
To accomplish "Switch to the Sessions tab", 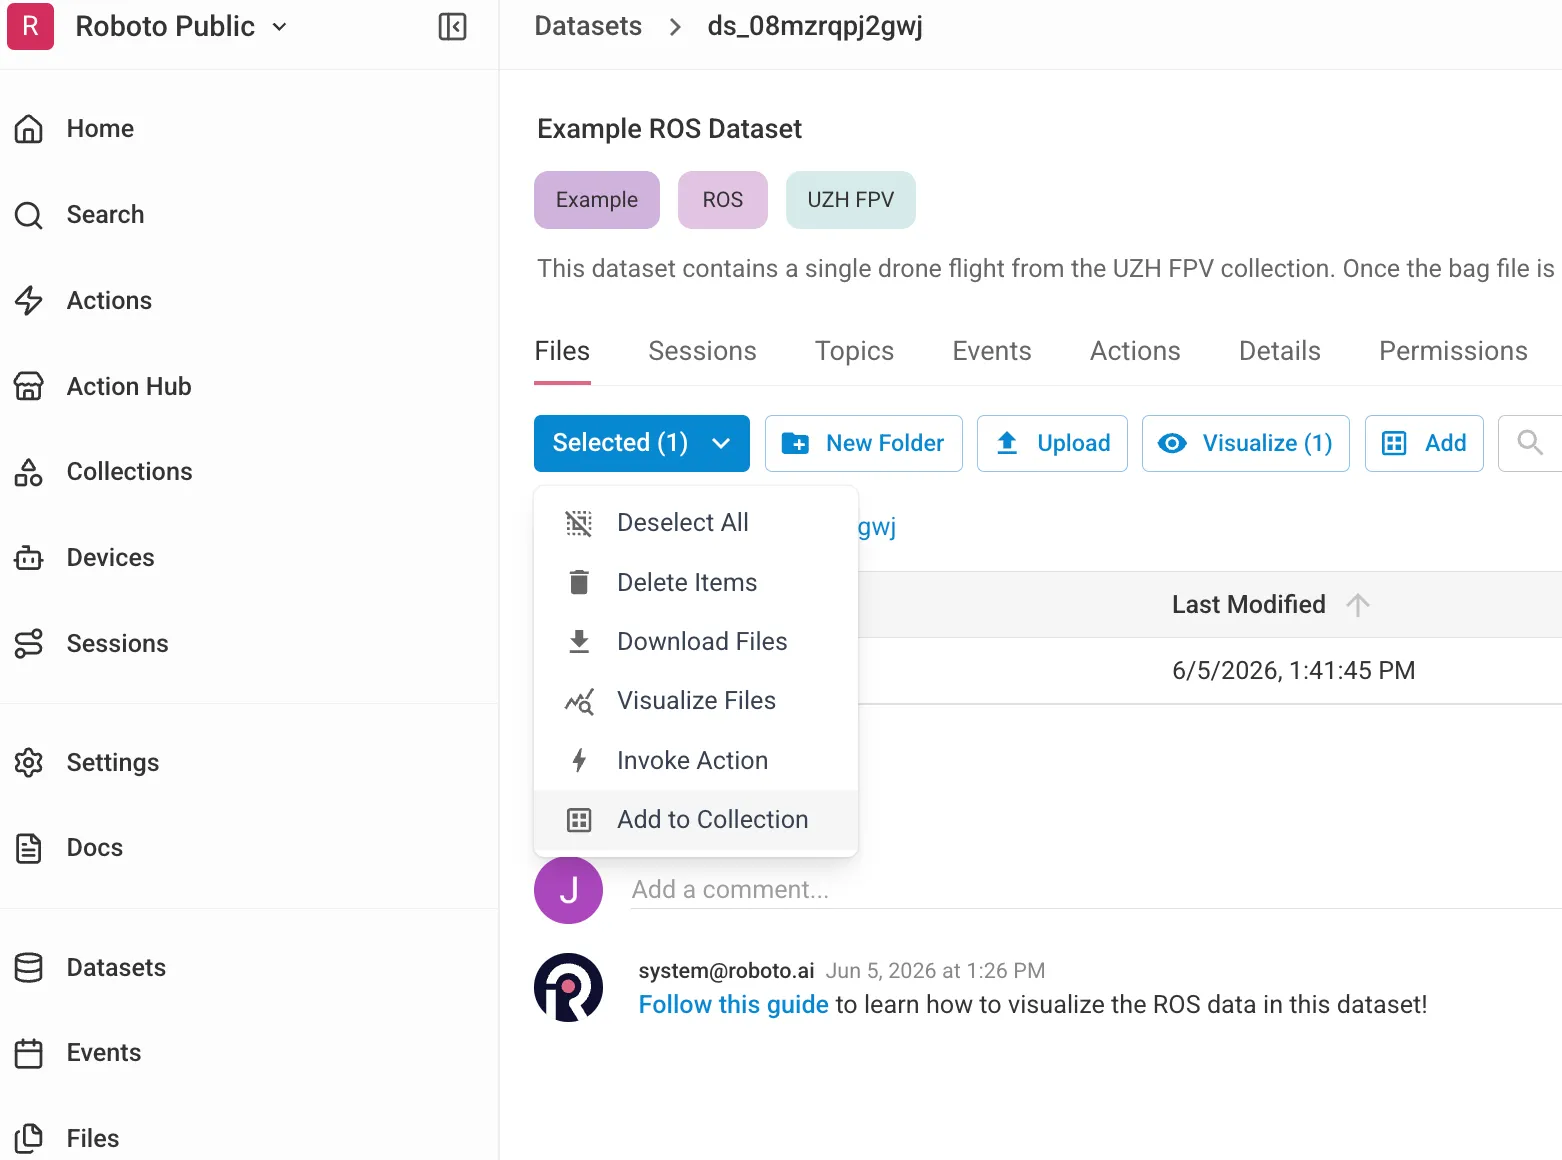I will (702, 351).
